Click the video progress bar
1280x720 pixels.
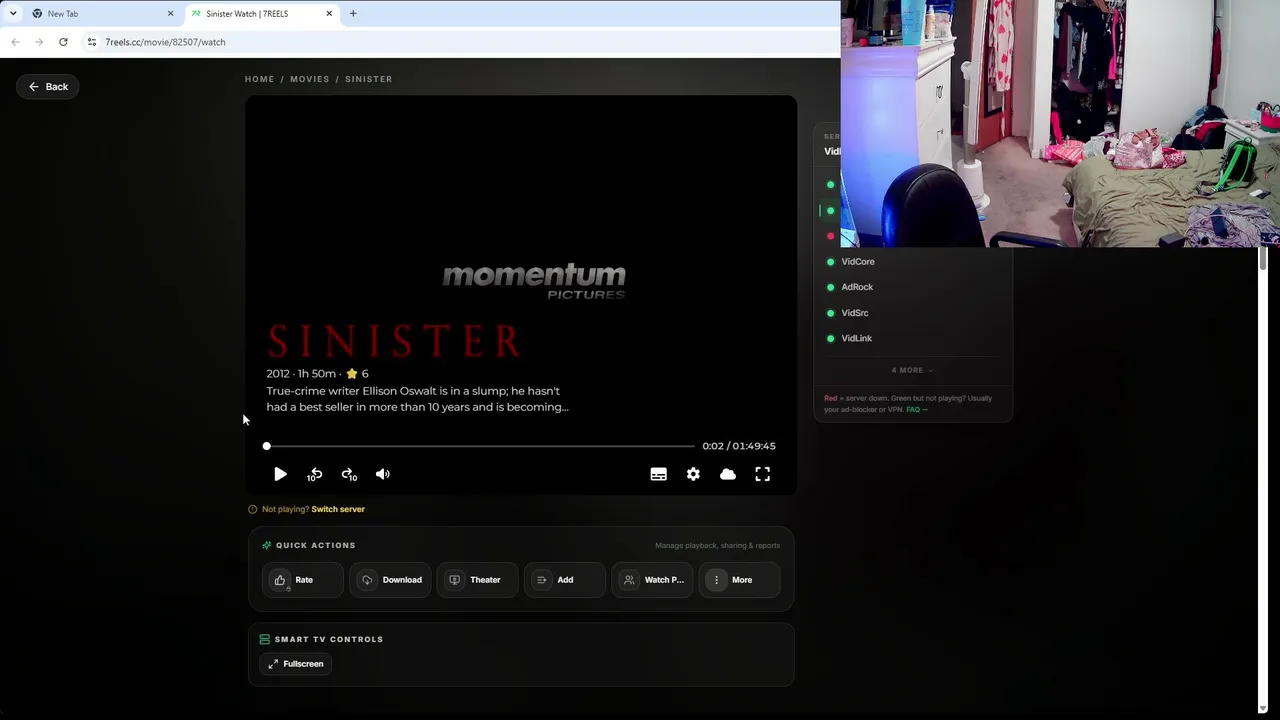(480, 446)
